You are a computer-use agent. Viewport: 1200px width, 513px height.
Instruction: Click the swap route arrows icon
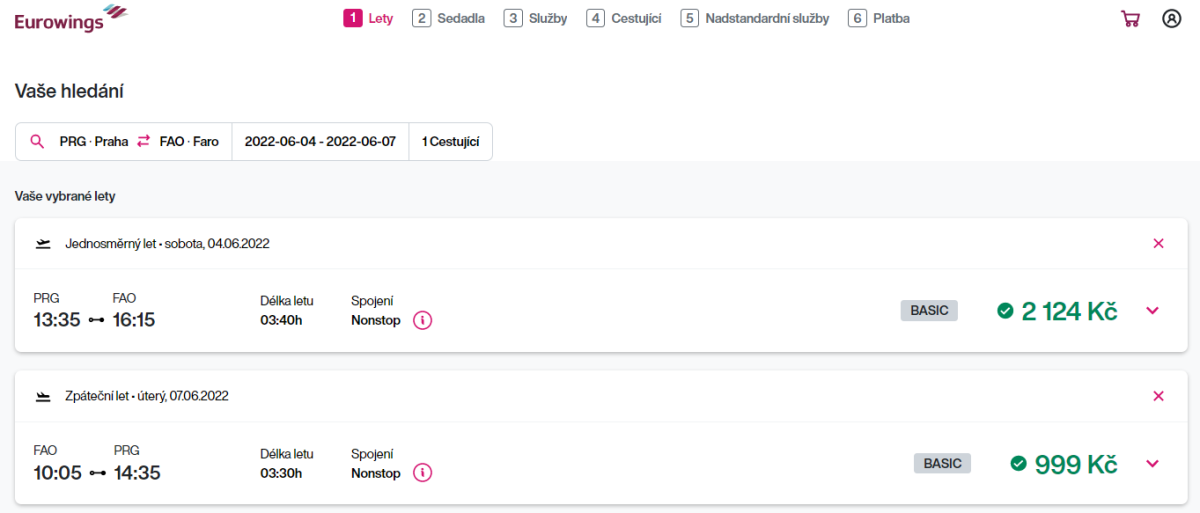point(144,142)
